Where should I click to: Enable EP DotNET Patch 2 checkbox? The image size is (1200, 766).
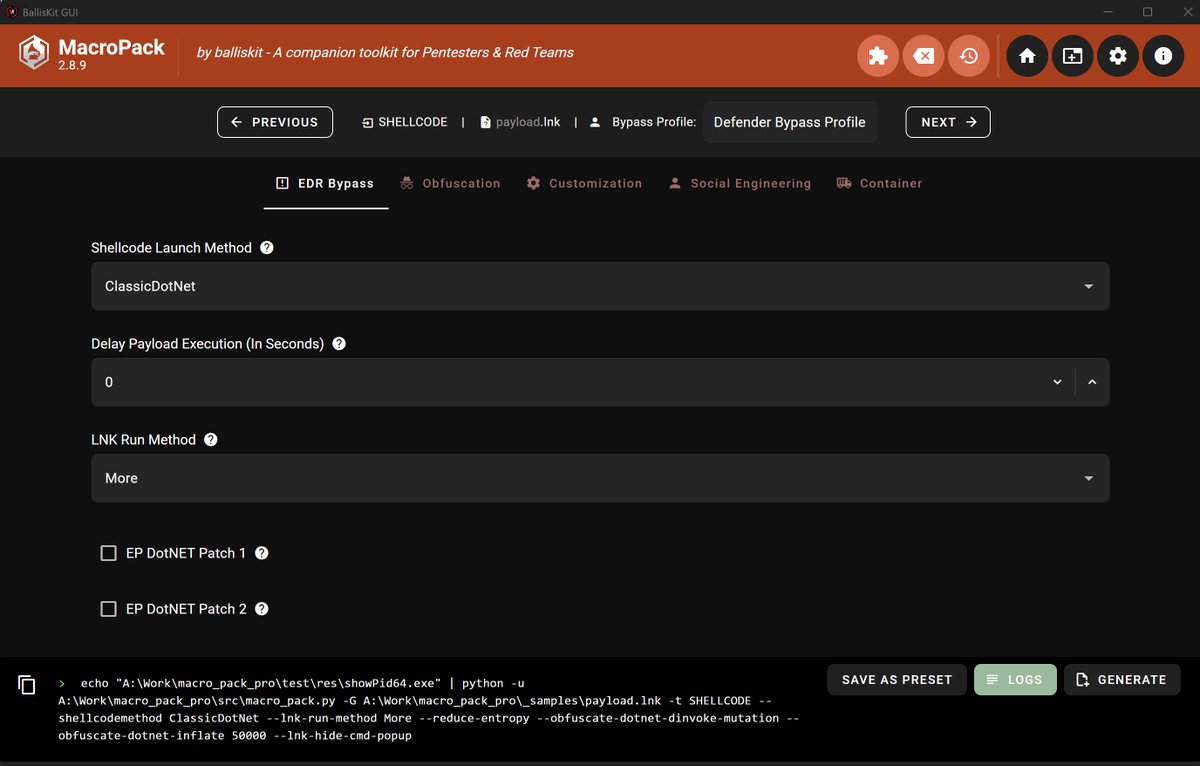(109, 609)
